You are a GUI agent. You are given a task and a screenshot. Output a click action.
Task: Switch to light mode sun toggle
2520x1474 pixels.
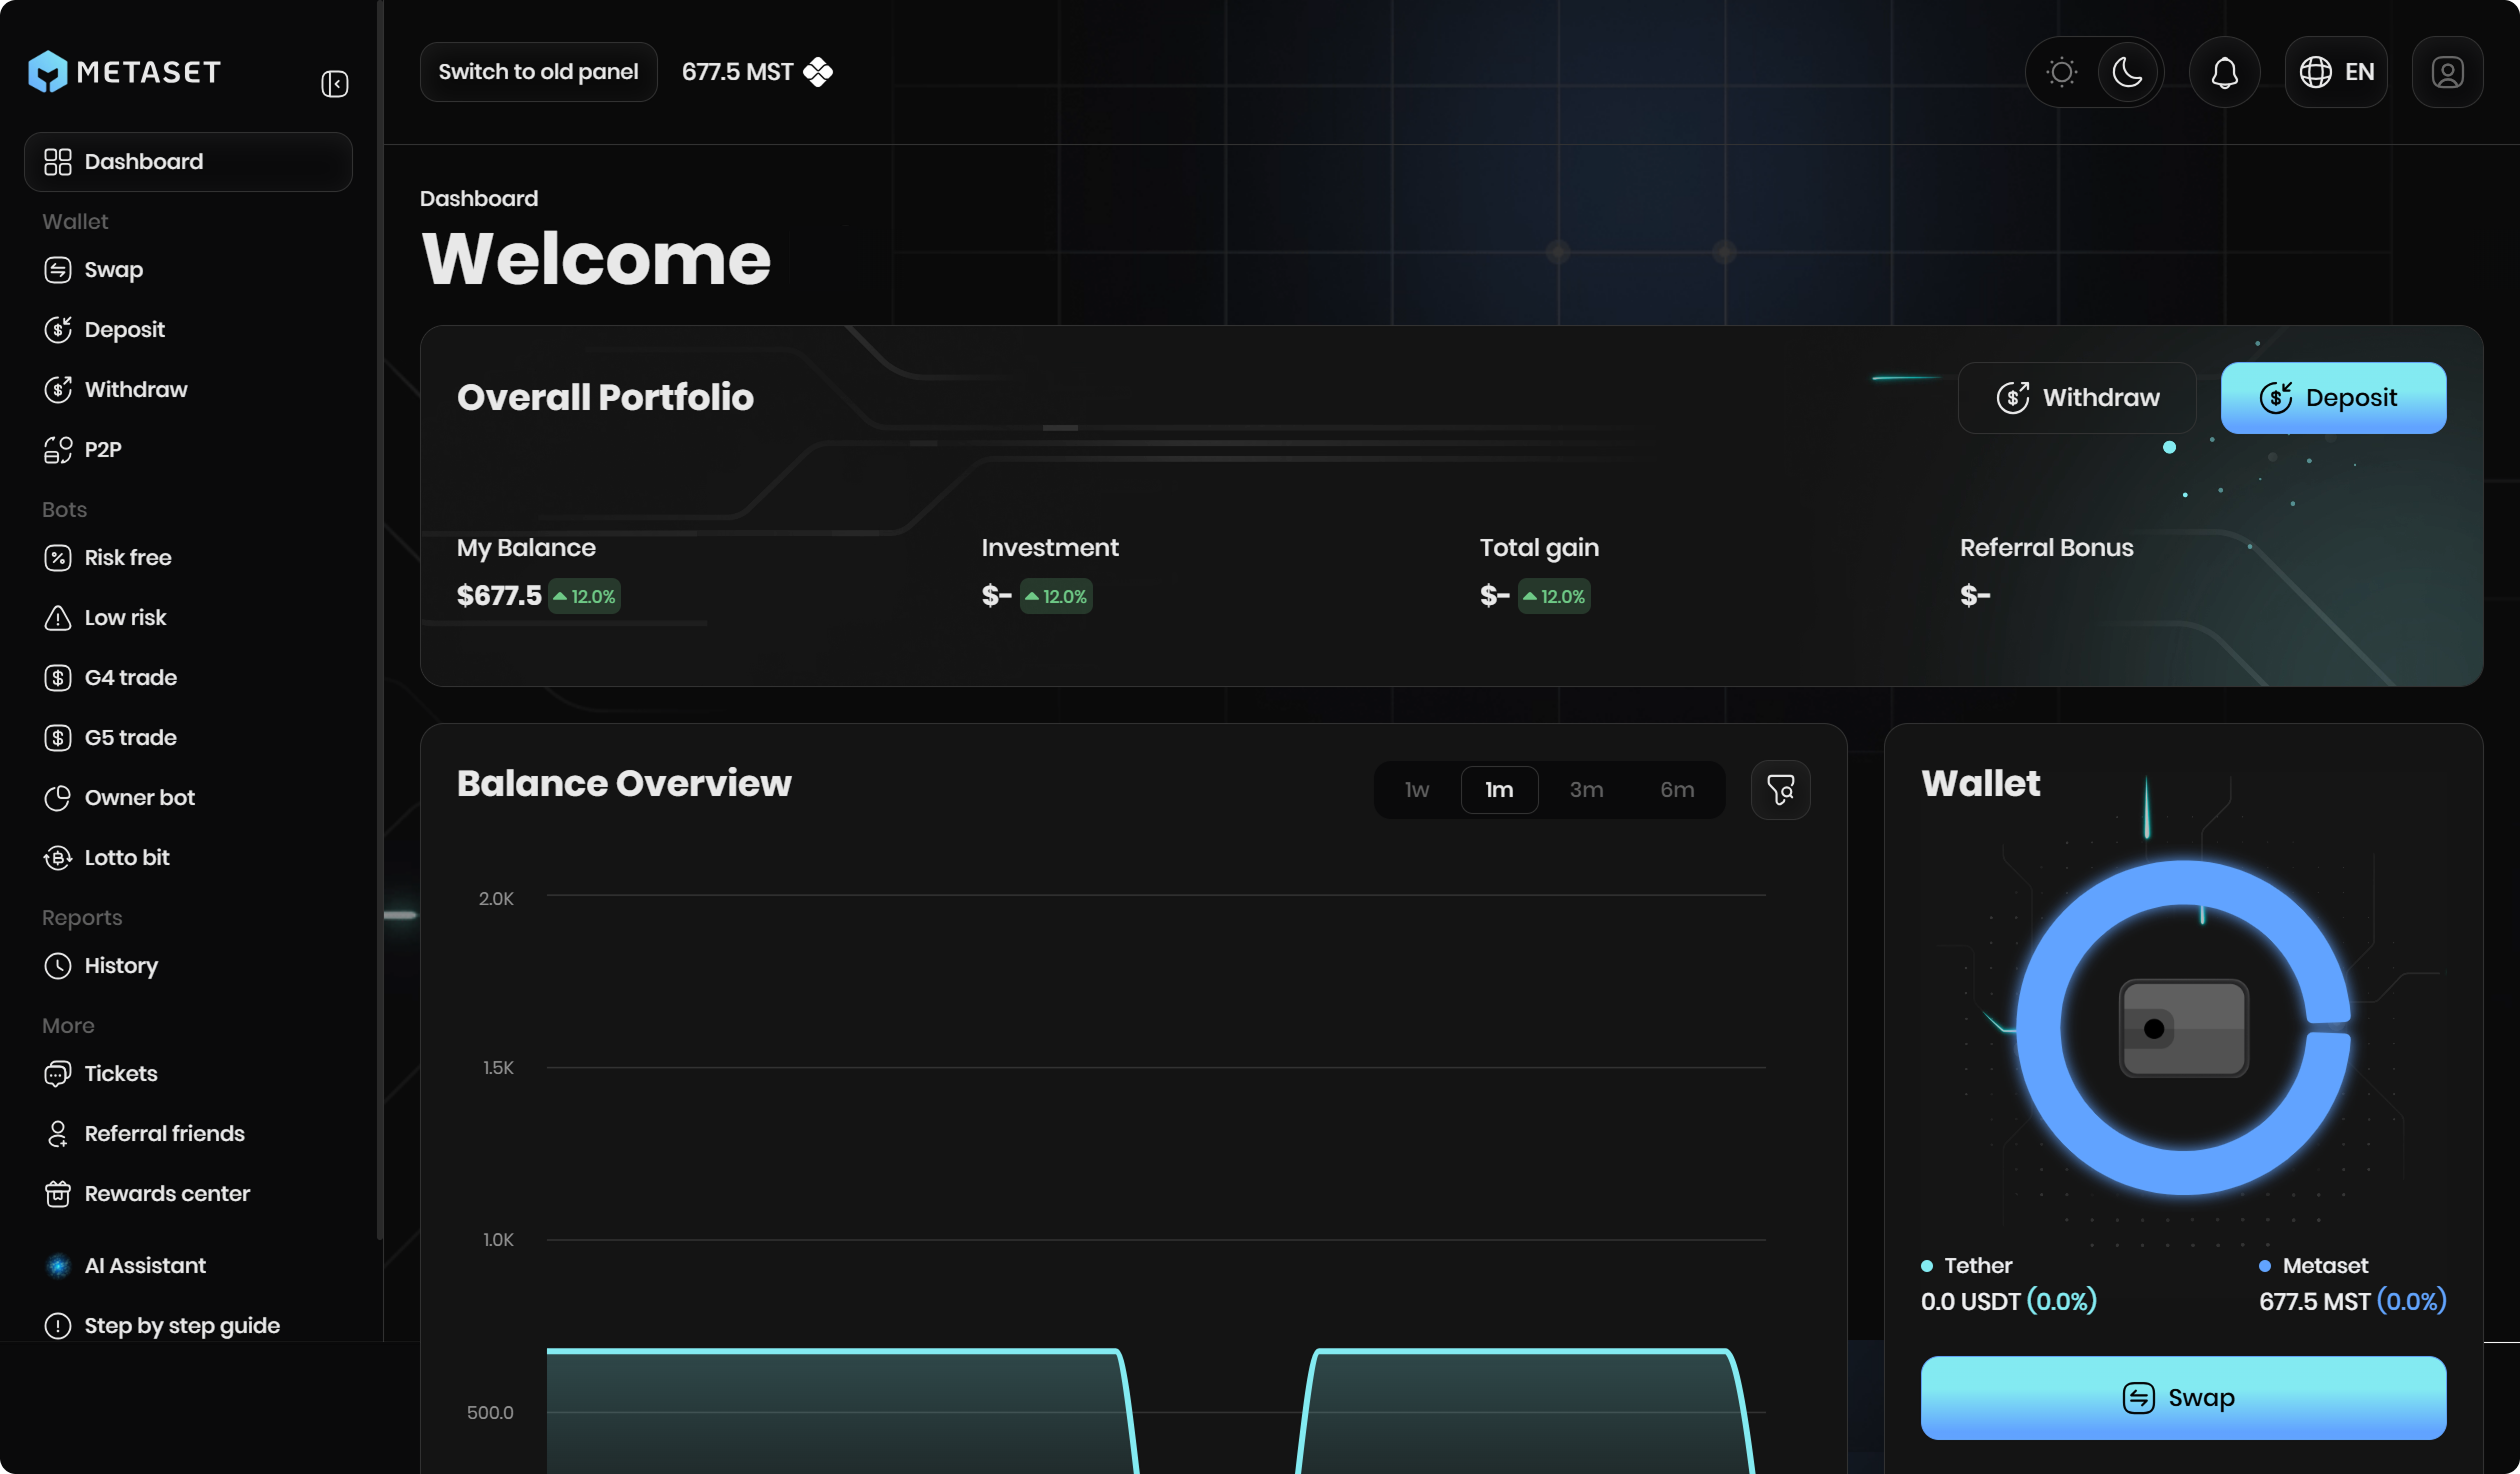2061,72
